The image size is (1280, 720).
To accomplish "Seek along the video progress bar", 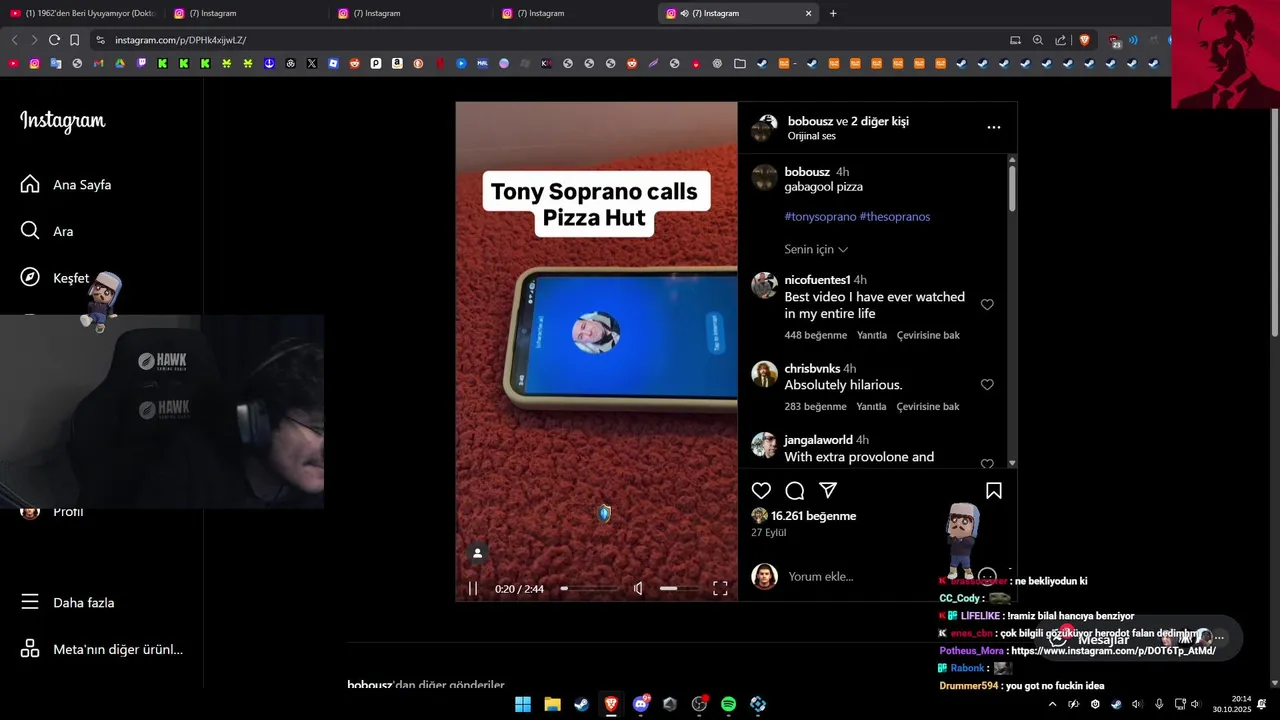I will tap(589, 589).
